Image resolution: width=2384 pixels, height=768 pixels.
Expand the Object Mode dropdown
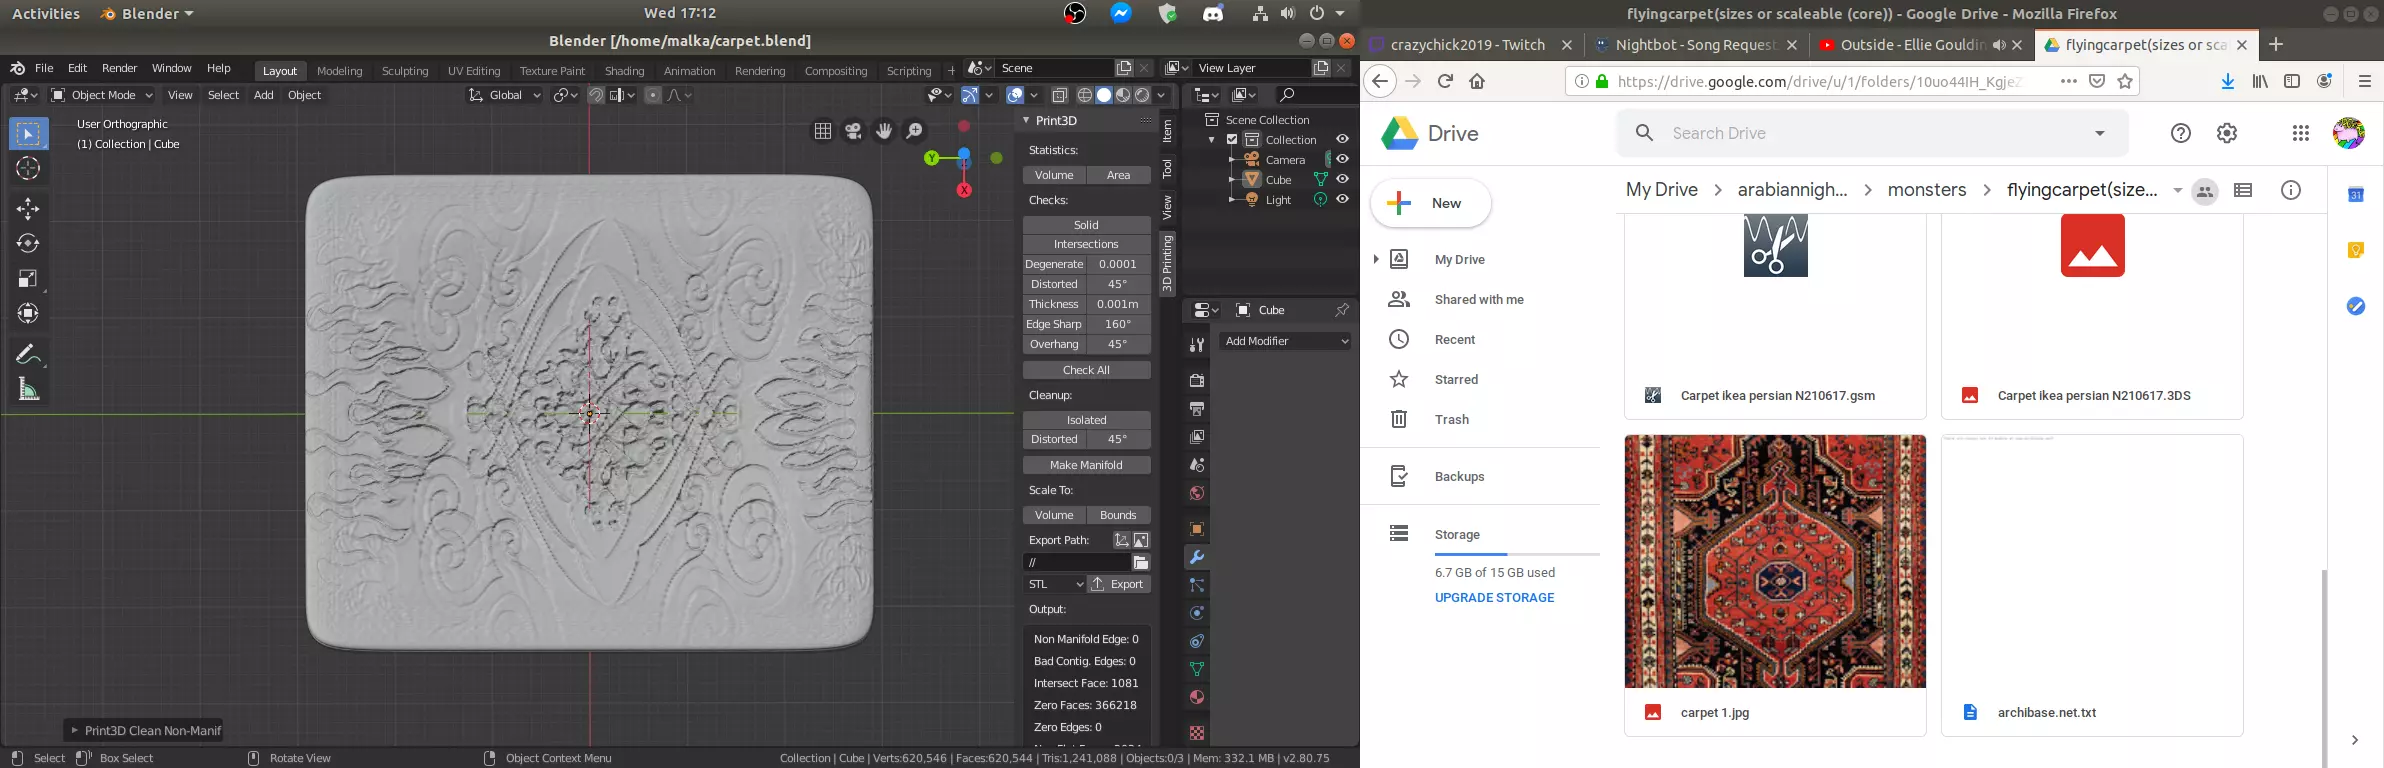tap(102, 95)
